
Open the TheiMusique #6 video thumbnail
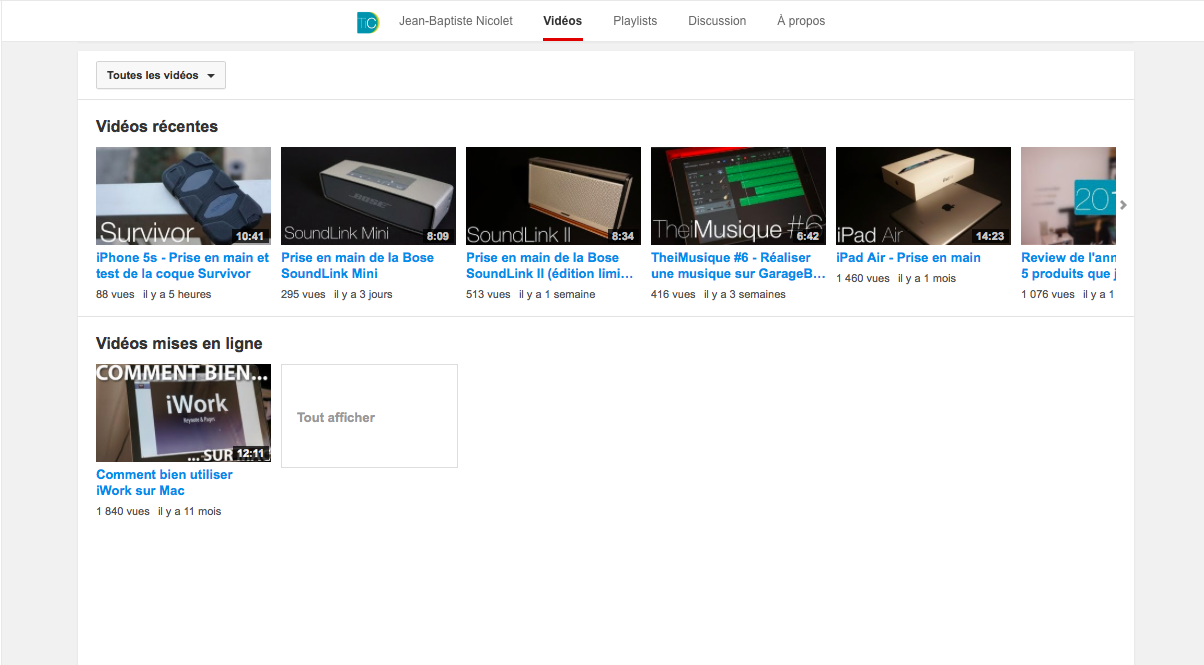tap(738, 196)
